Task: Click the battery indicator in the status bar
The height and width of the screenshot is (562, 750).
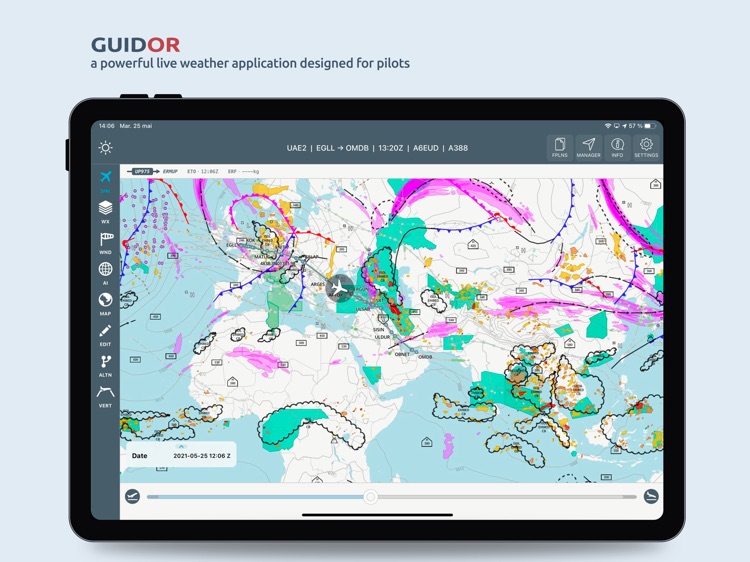Action: point(650,126)
